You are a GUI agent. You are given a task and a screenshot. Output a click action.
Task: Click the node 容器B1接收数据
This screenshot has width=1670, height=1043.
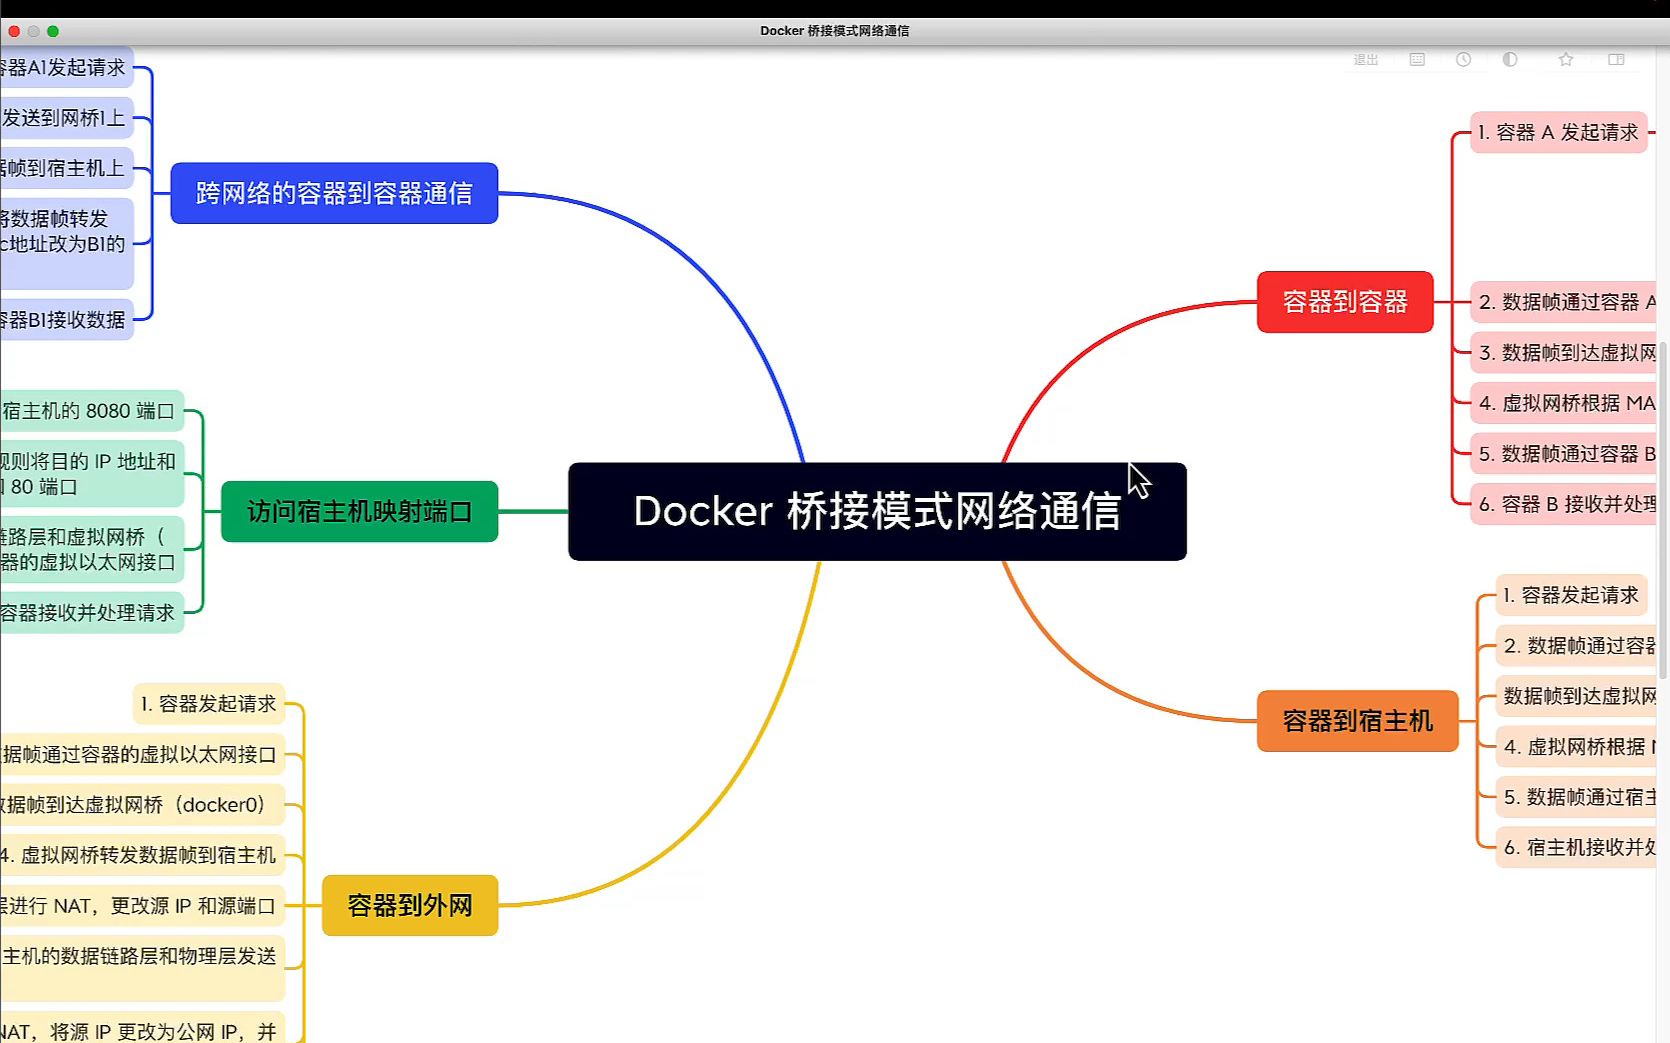pyautogui.click(x=62, y=318)
